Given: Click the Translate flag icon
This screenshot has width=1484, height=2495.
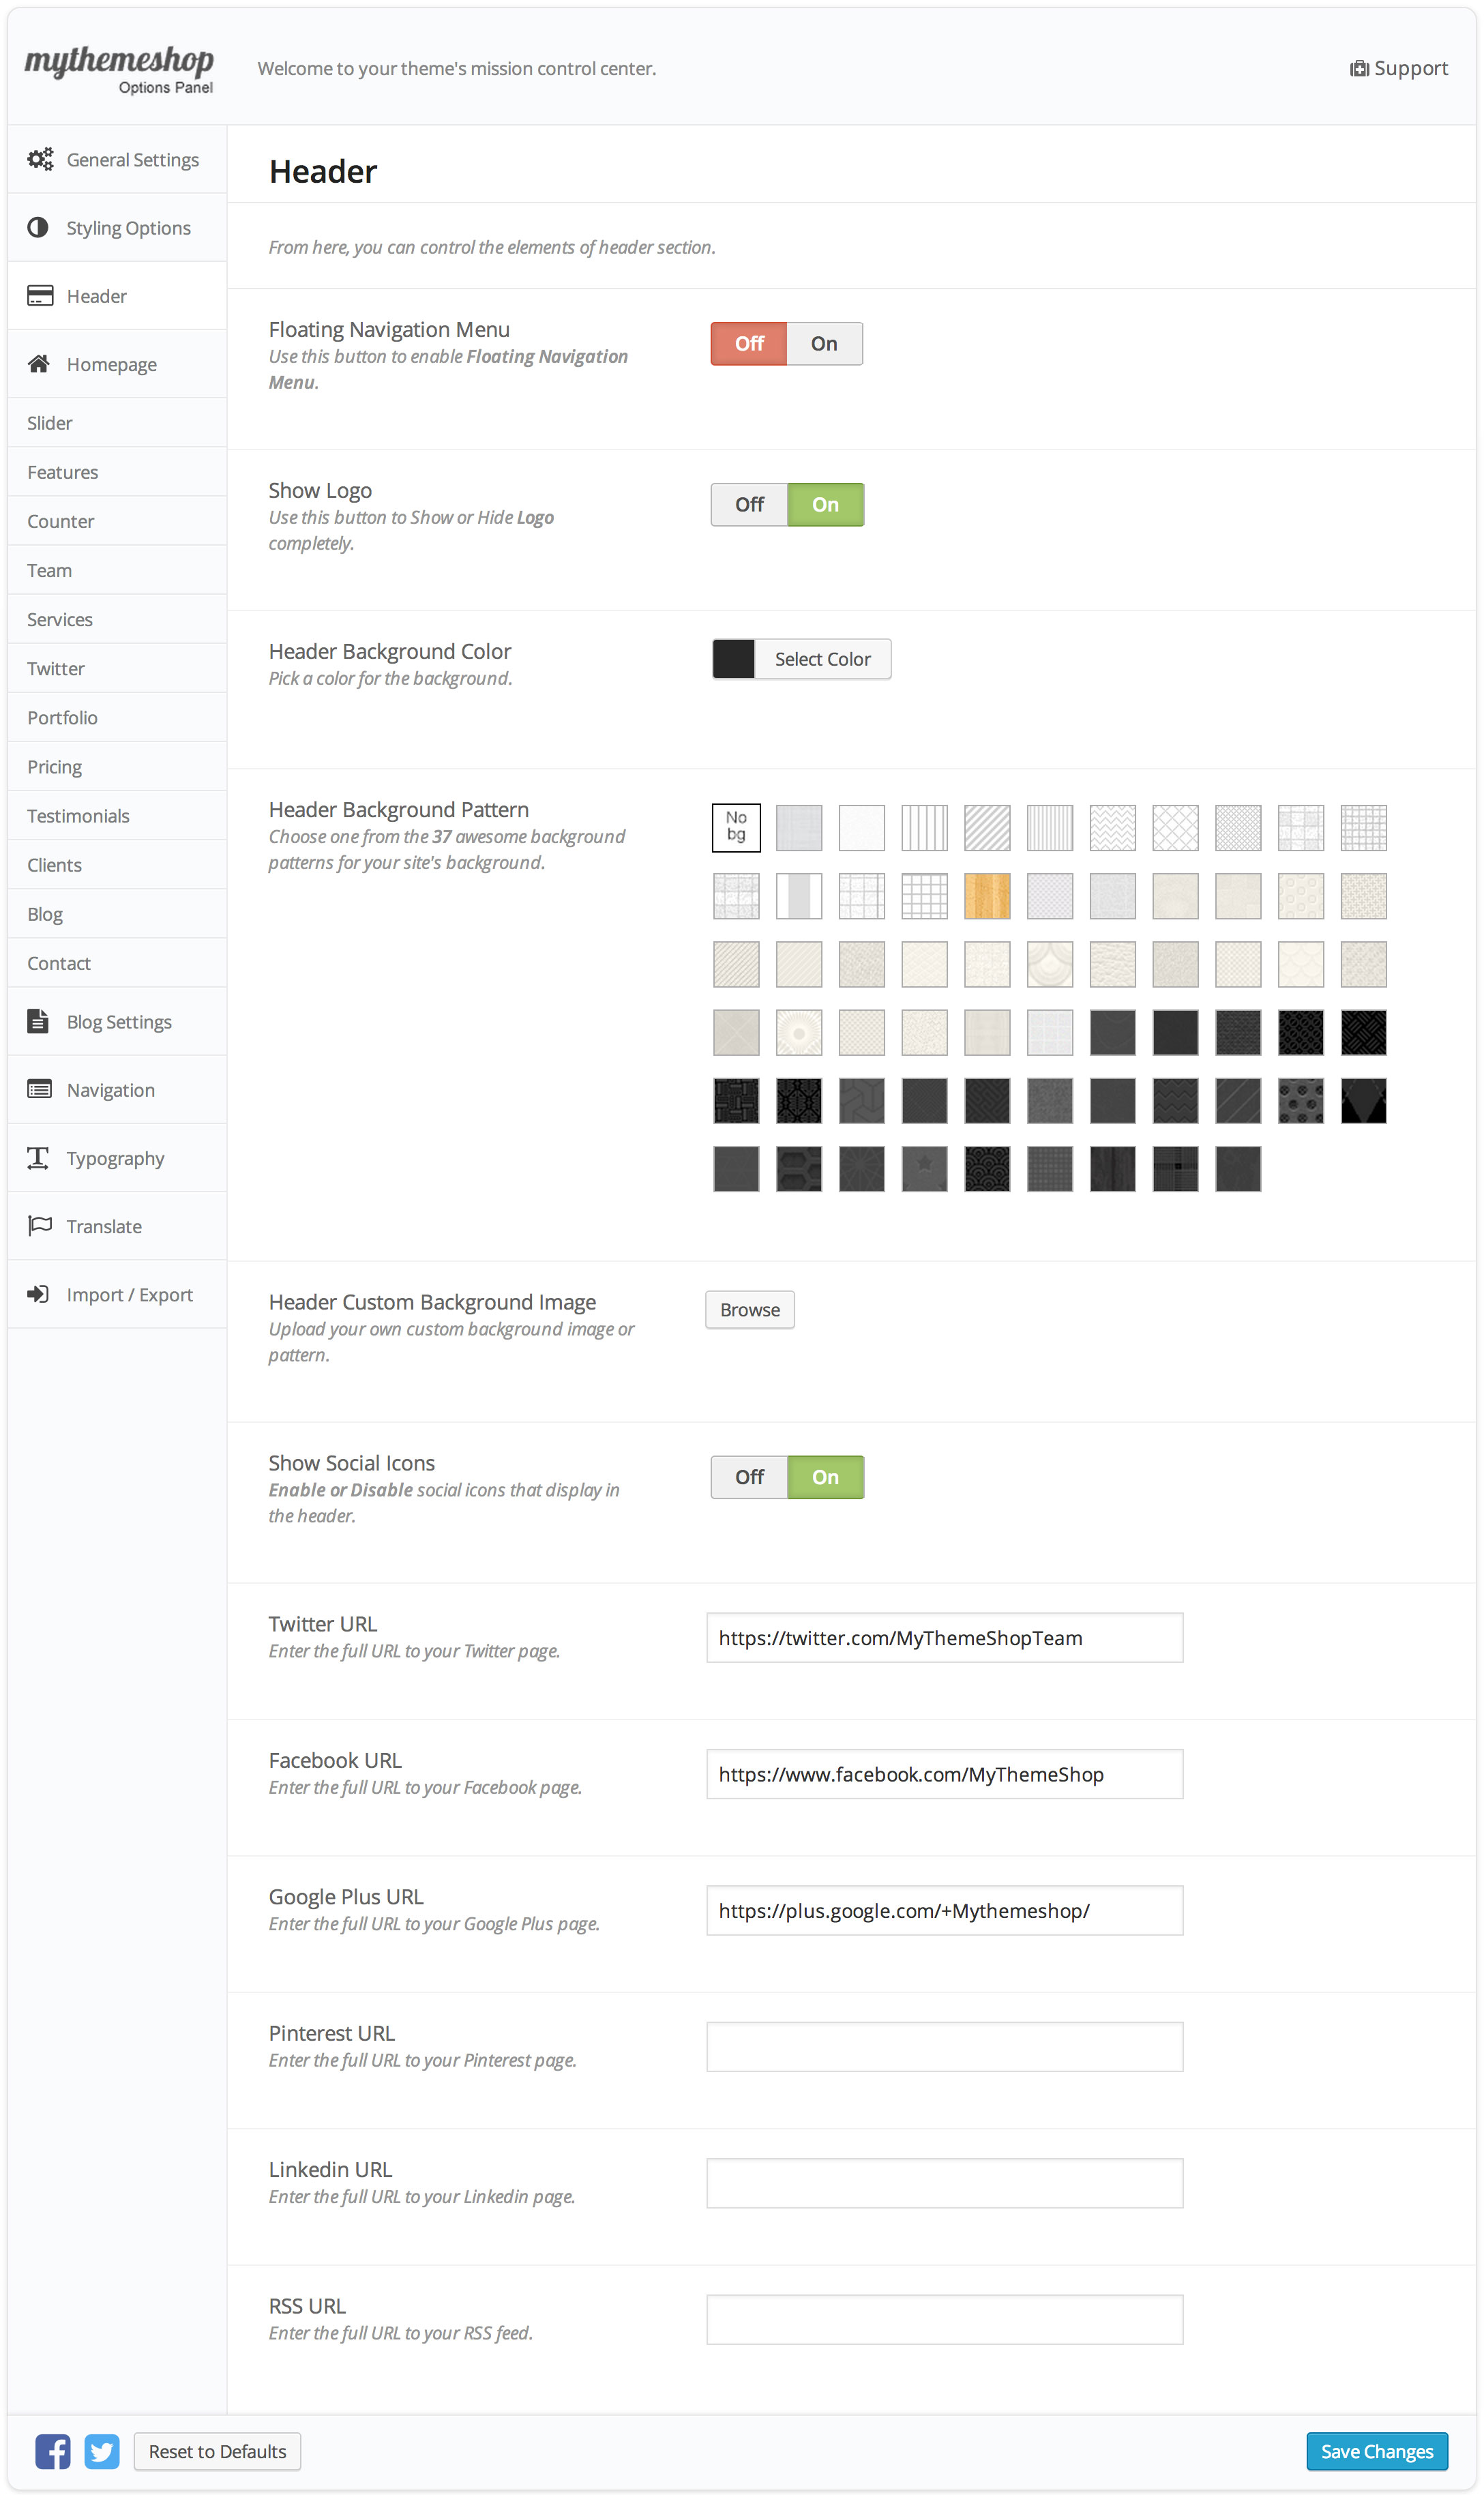Looking at the screenshot, I should click(x=39, y=1225).
